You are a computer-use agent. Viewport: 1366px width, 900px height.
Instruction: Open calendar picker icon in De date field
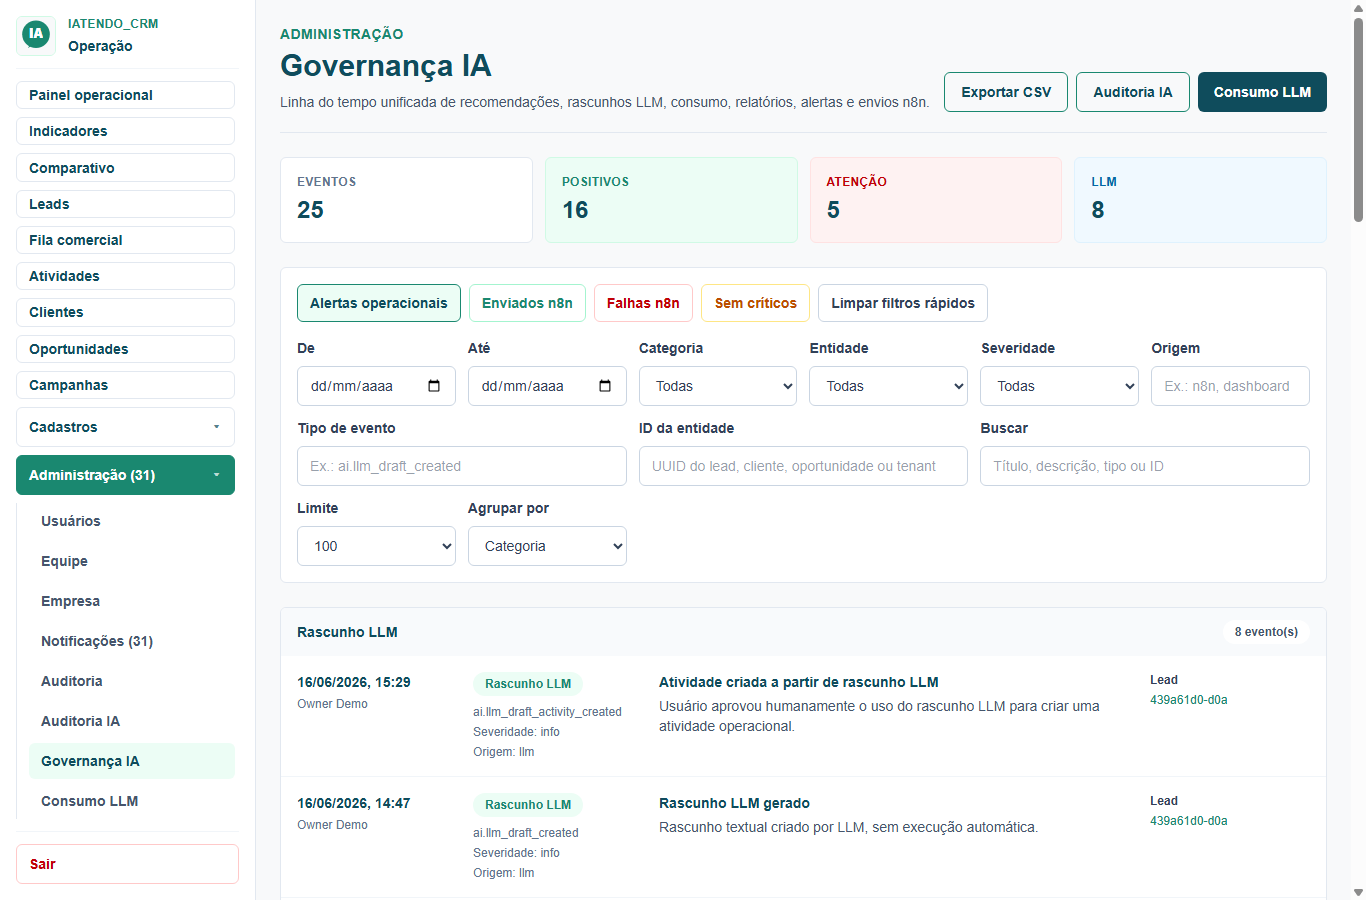click(434, 386)
